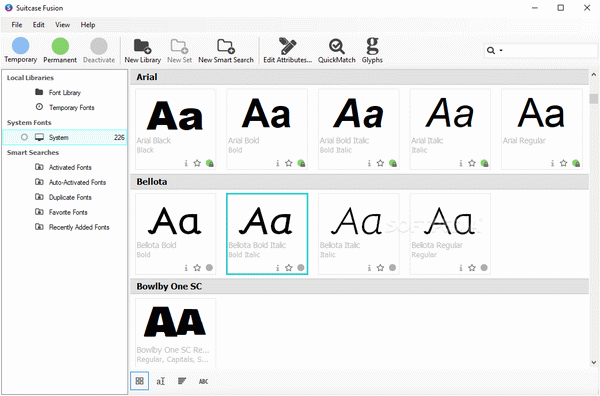
Task: Activate Bellota Bold Italic gray dot
Action: [x=301, y=267]
